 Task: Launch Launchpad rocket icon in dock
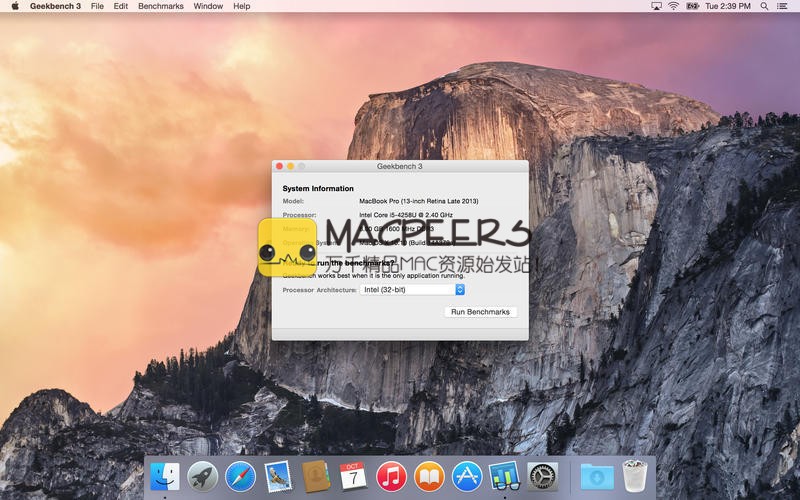tap(202, 477)
